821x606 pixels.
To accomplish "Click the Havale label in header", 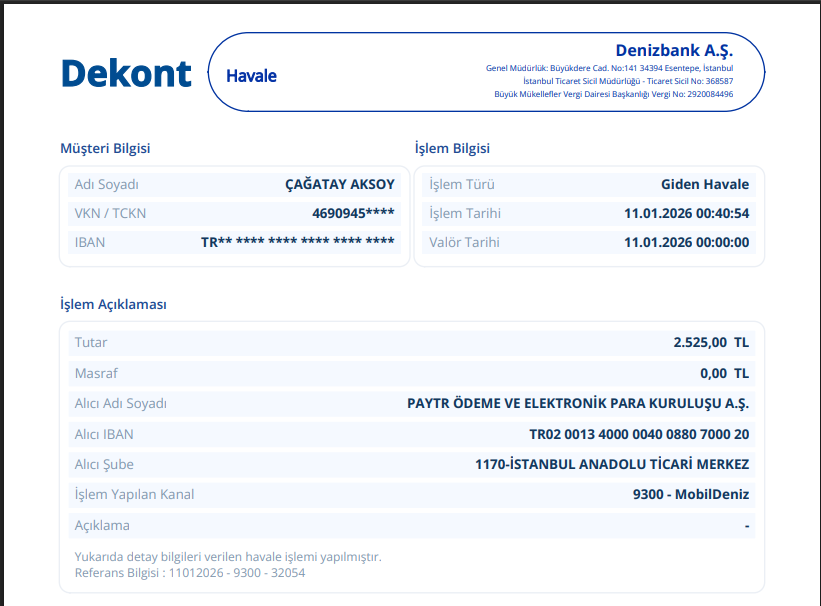I will tap(251, 76).
